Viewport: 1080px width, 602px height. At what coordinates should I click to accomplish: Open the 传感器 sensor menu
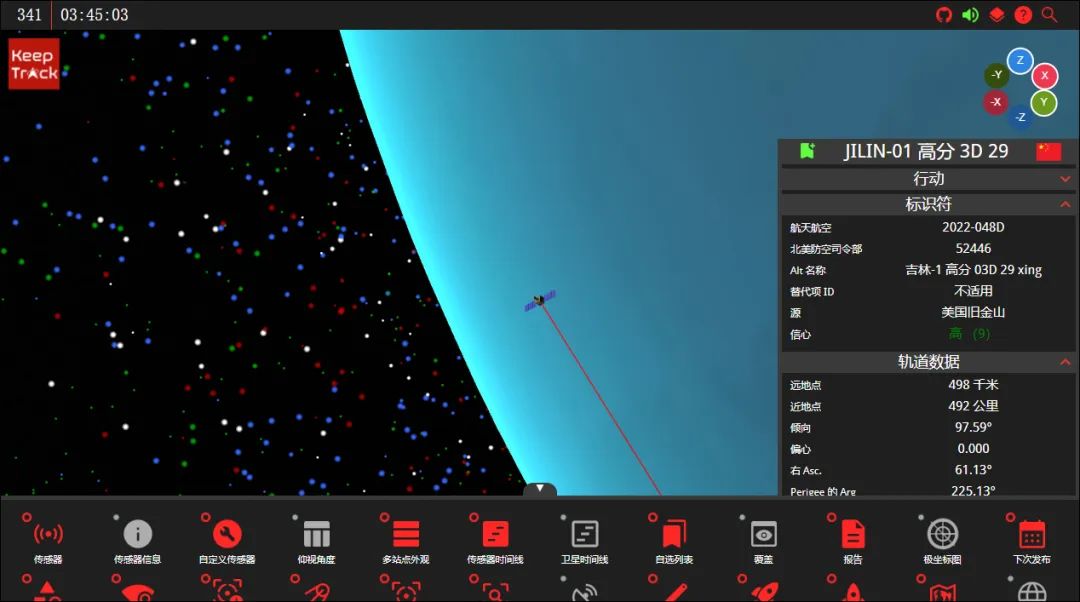[48, 540]
